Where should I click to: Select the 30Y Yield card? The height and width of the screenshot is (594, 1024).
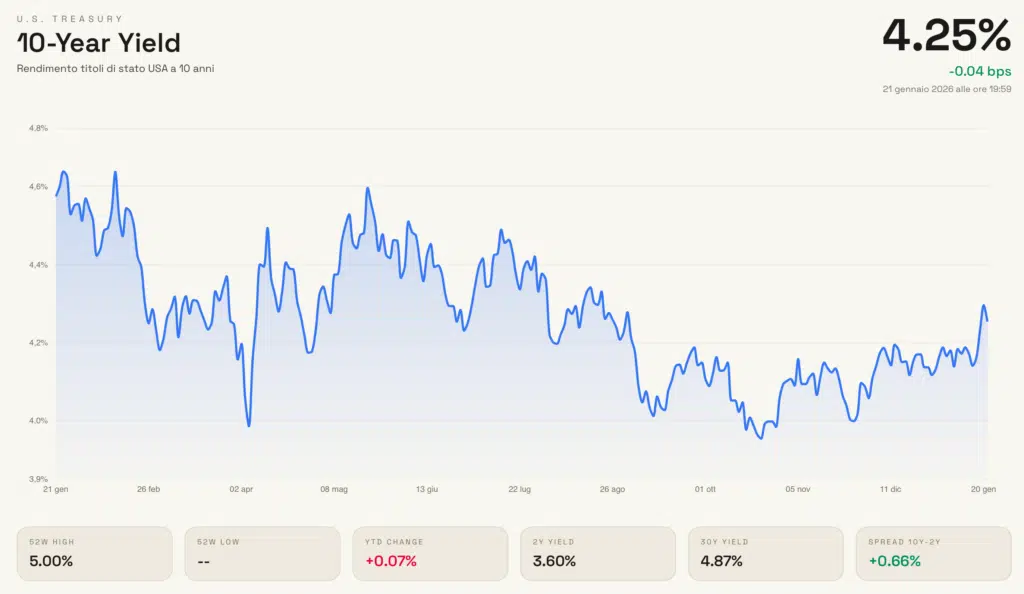764,553
